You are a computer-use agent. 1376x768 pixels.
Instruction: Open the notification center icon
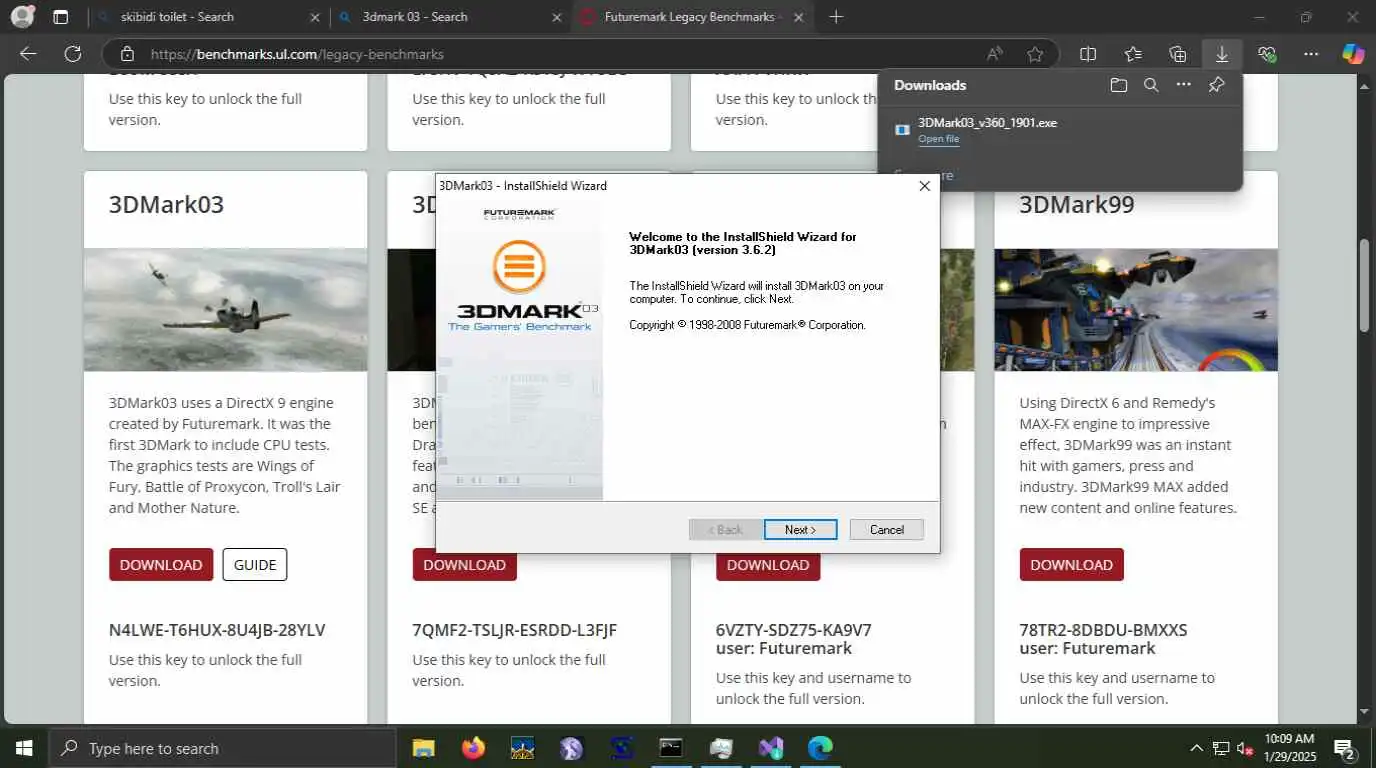[1345, 749]
